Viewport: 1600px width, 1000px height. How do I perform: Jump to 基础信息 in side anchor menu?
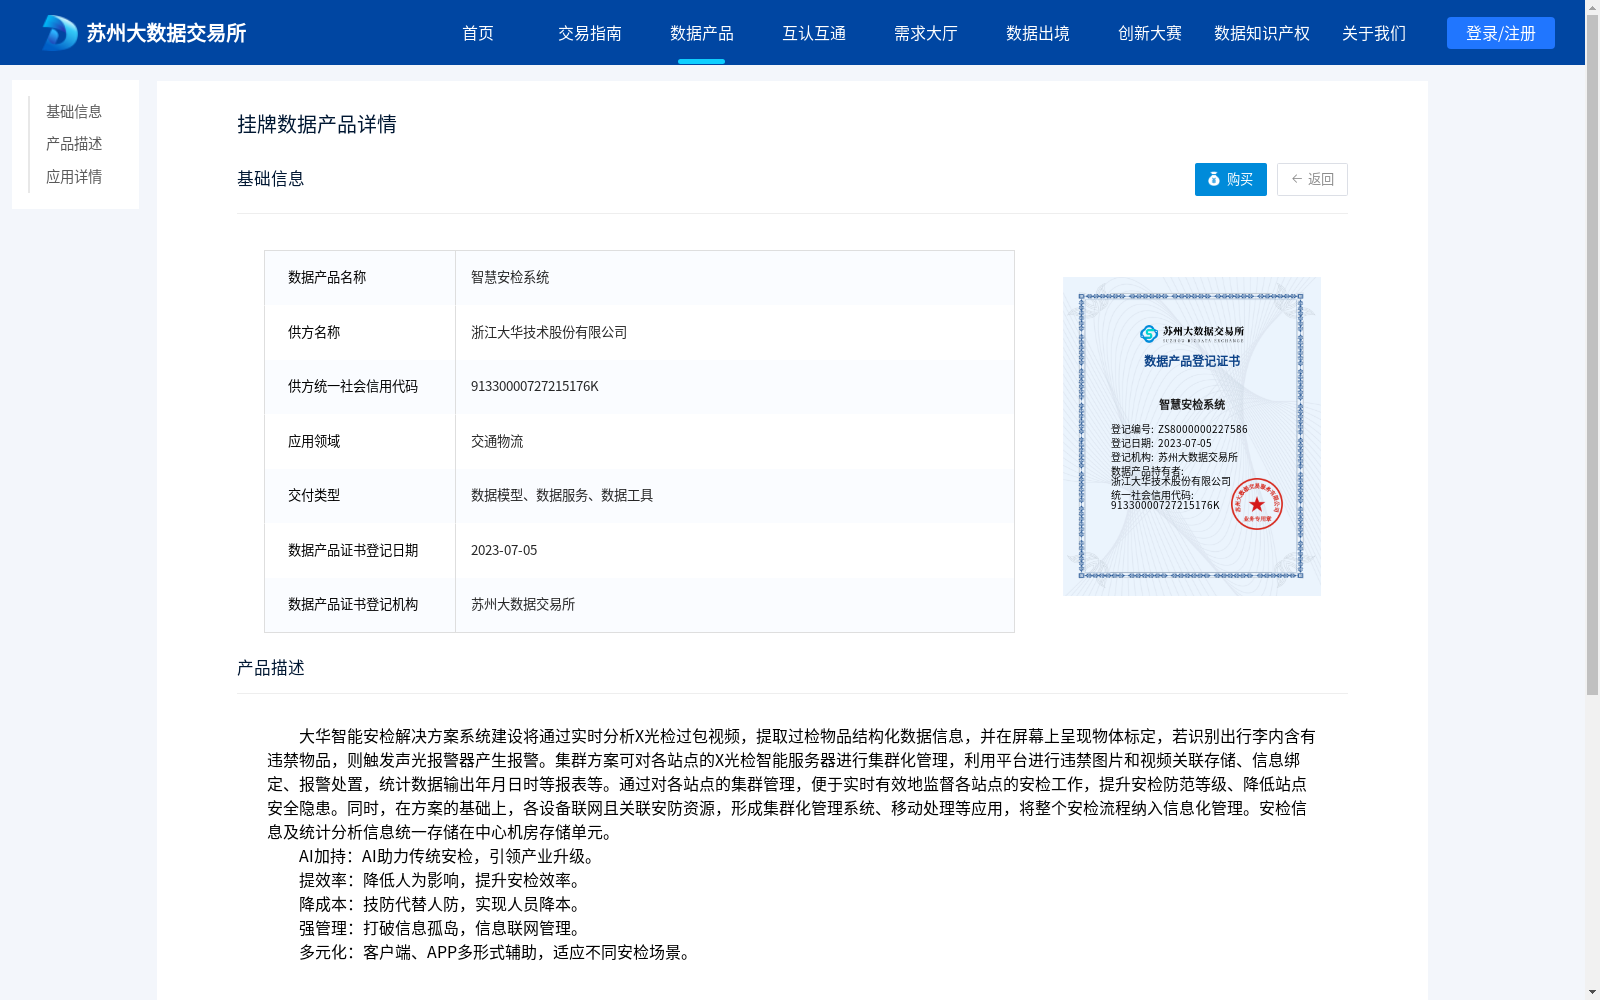tap(74, 111)
